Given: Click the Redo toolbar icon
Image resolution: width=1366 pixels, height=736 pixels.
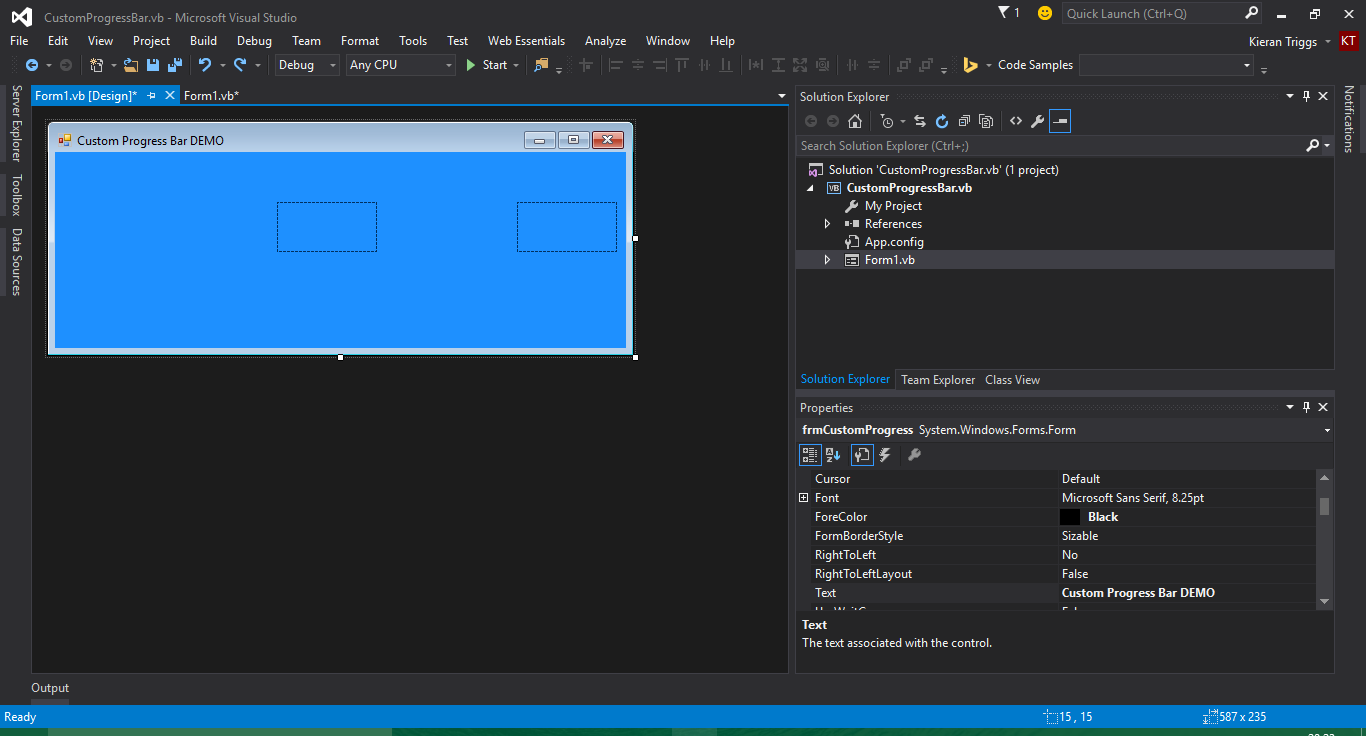Looking at the screenshot, I should [x=240, y=65].
